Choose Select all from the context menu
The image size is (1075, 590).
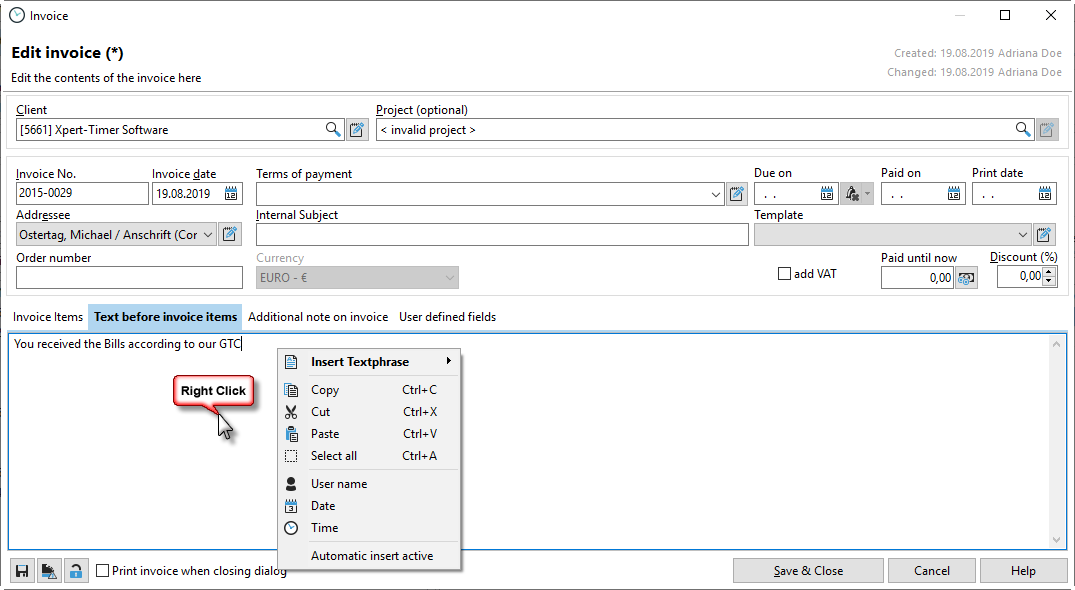point(334,456)
